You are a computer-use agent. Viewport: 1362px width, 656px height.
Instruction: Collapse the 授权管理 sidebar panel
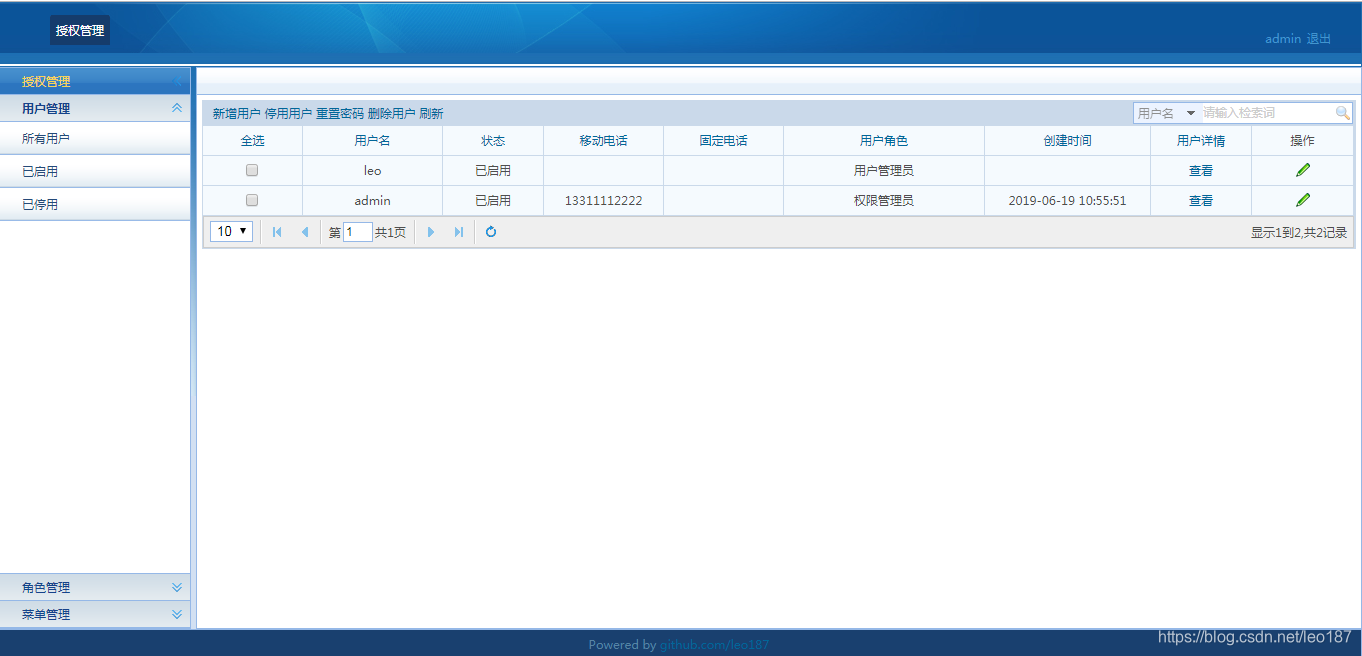[x=177, y=81]
